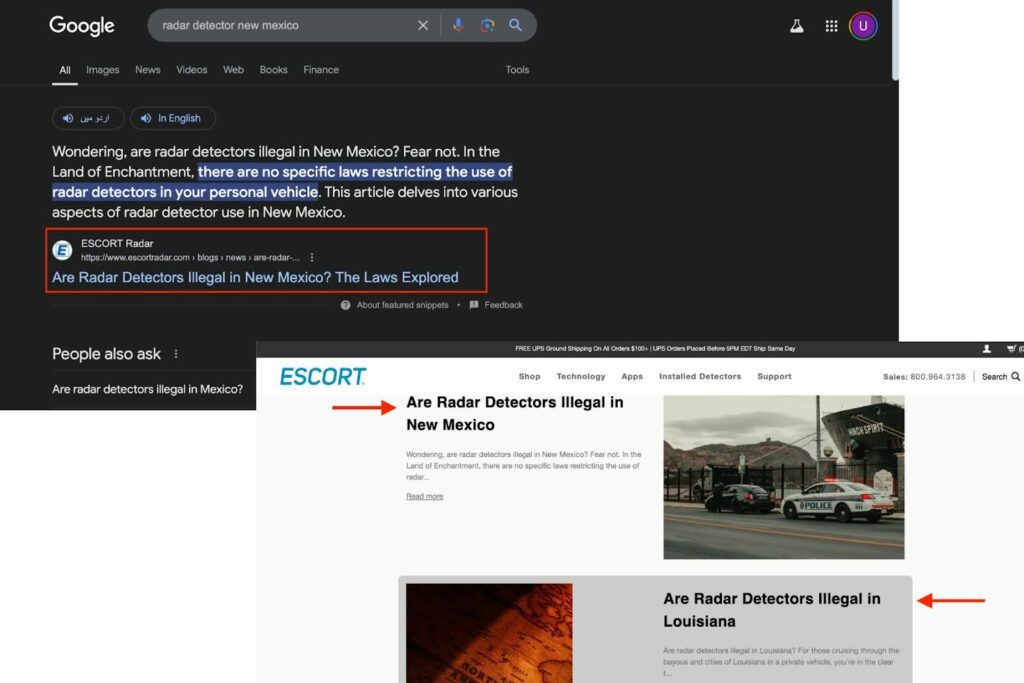Open 'Are Radar Detectors Illegal in New Mexico' blog title
Image resolution: width=1024 pixels, height=683 pixels.
(515, 413)
